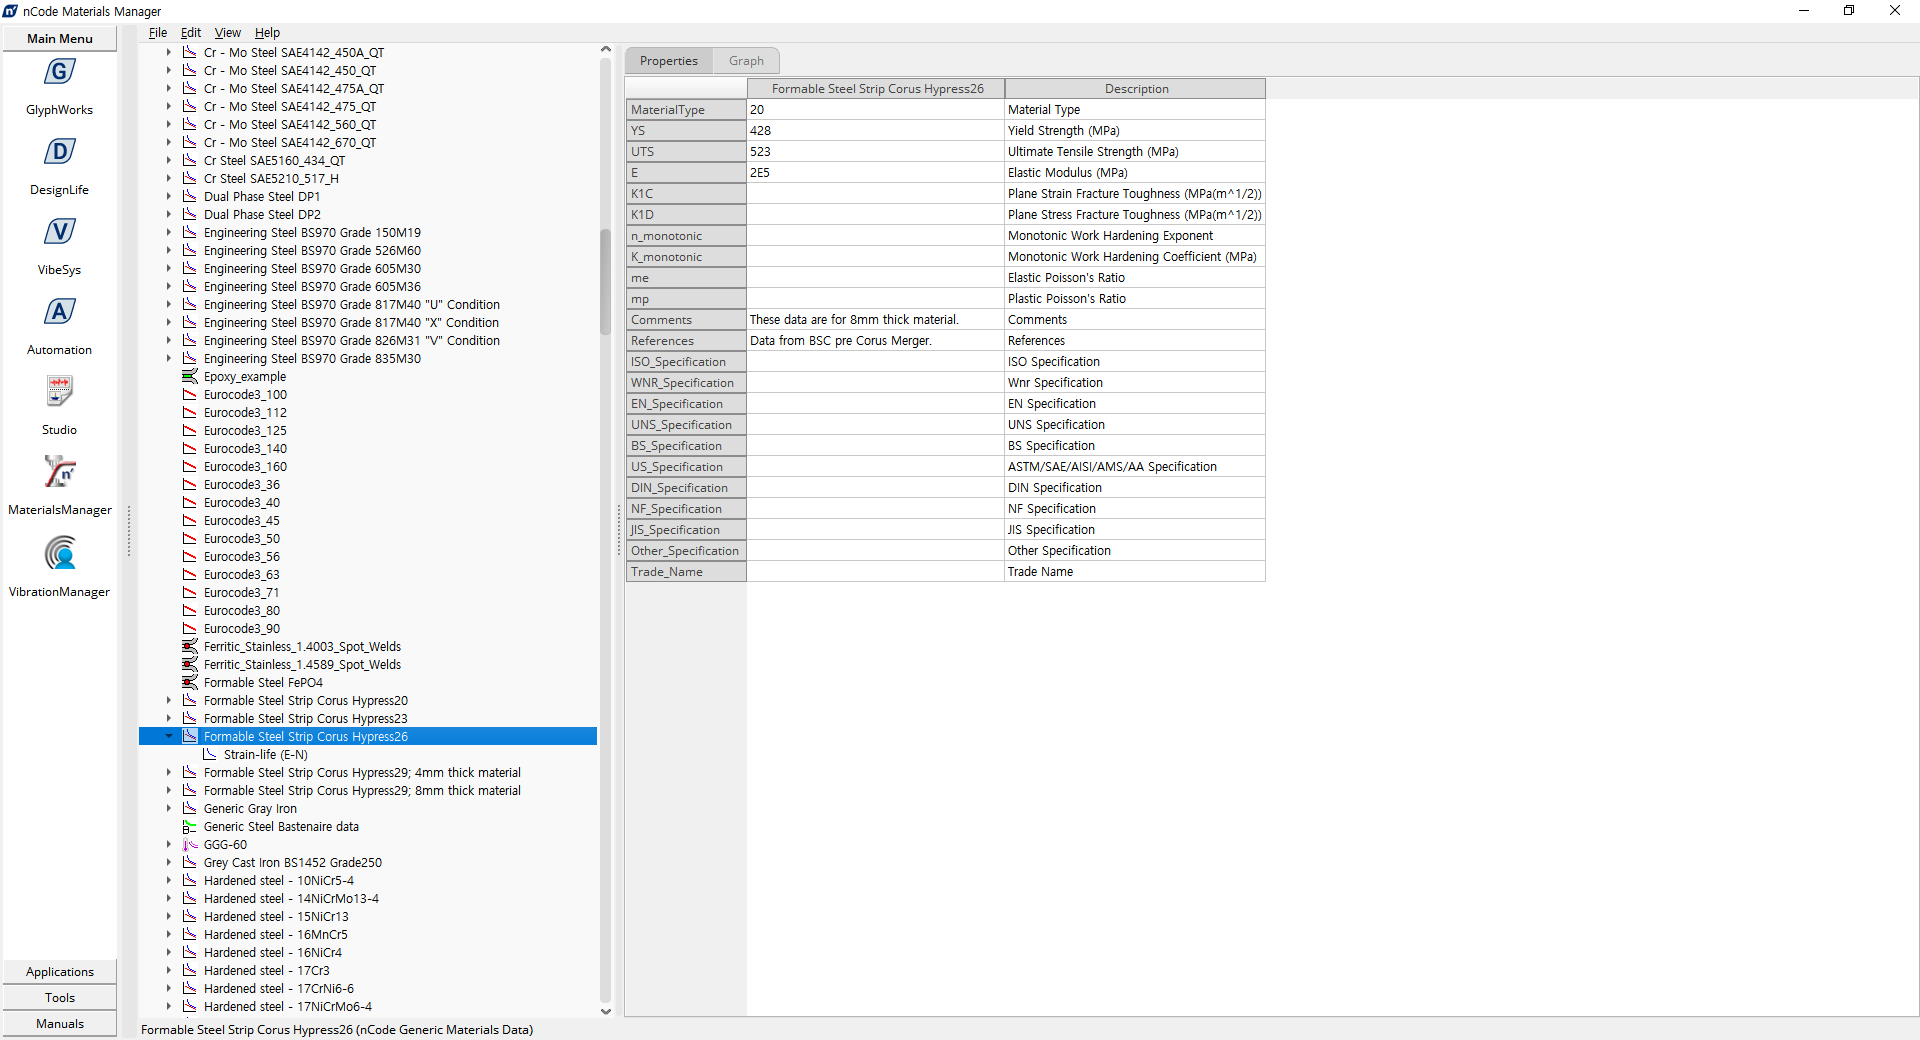Select Hardened steel - 14NiCrMo13-4
This screenshot has width=1920, height=1040.
291,899
